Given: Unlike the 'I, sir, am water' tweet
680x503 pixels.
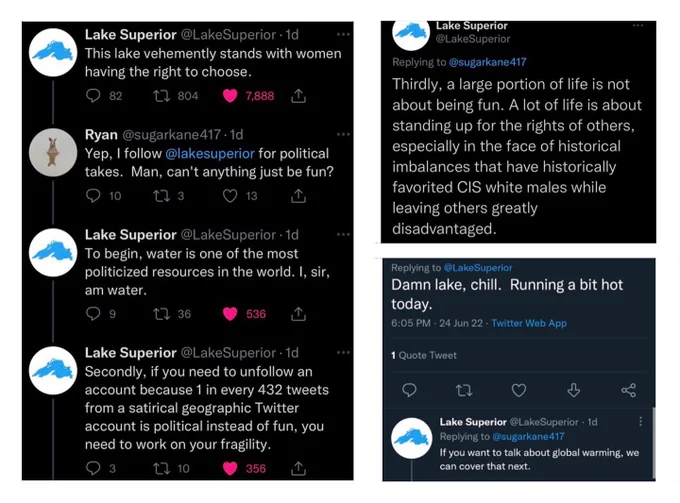Looking at the screenshot, I should pos(230,314).
